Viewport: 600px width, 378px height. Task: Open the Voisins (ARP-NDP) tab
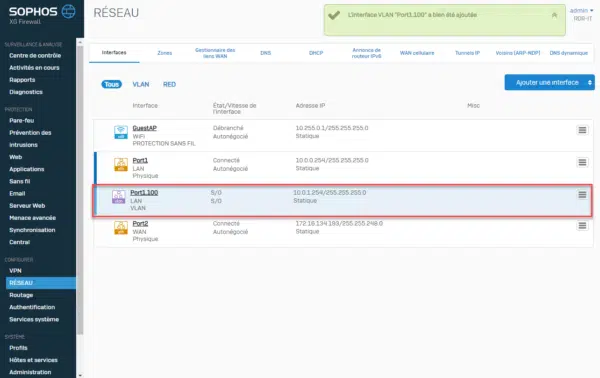pos(518,53)
